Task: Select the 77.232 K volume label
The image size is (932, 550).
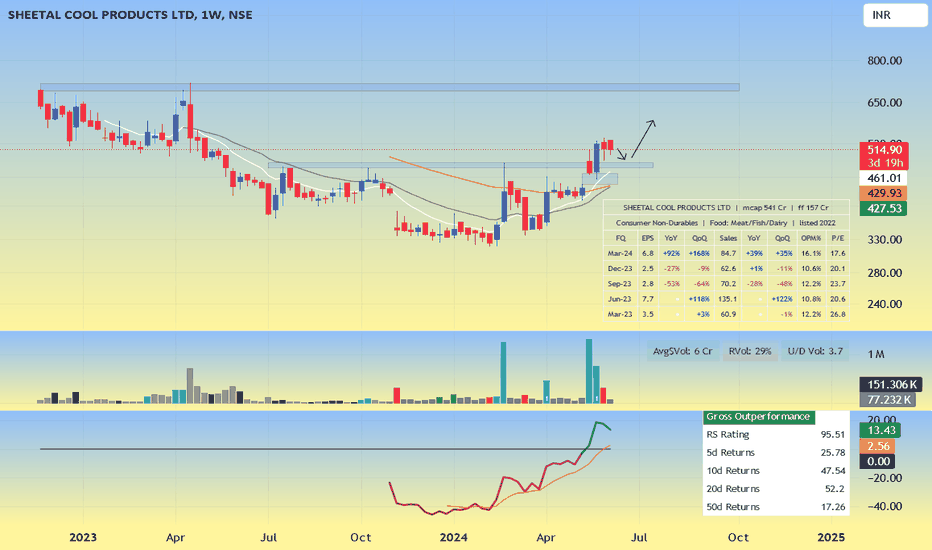Action: coord(888,400)
